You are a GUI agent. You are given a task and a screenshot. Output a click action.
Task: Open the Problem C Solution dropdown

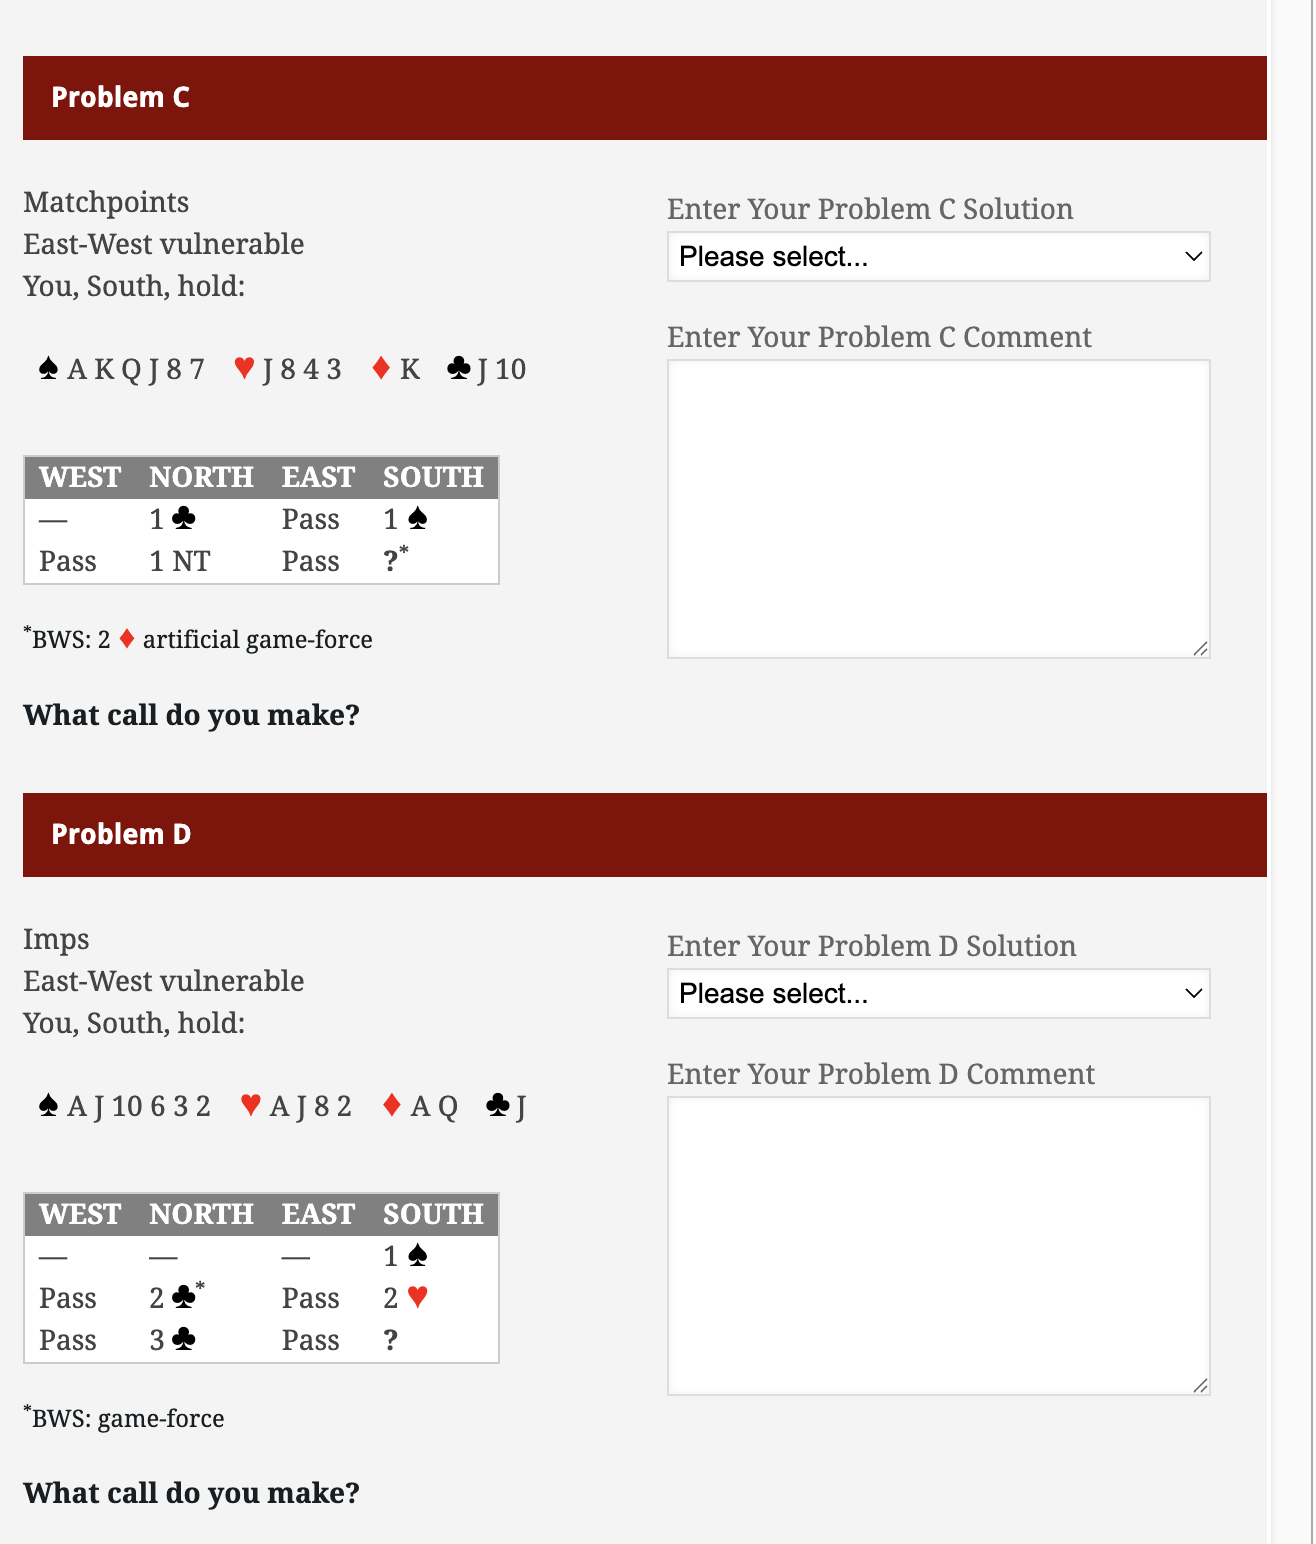(x=938, y=257)
